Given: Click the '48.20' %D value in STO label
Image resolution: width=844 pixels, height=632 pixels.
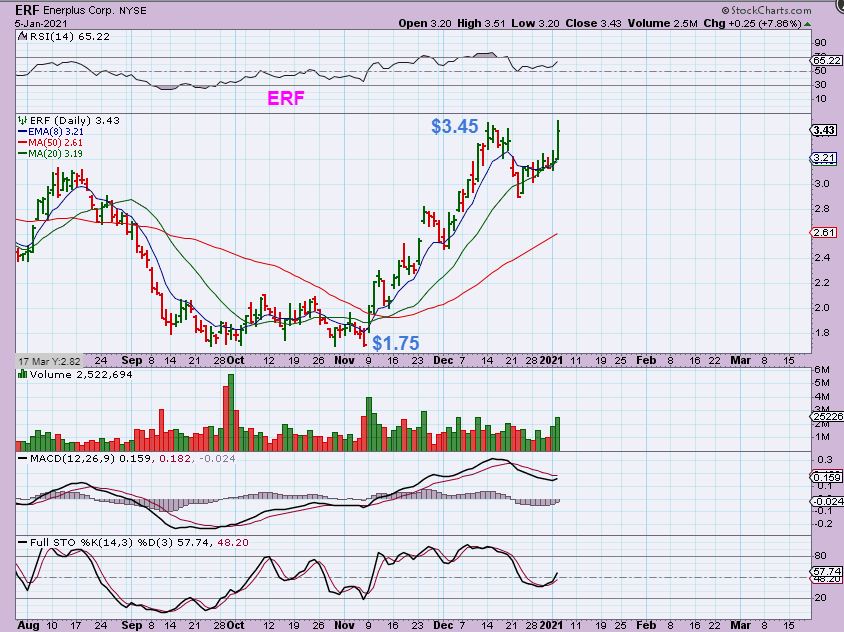Looking at the screenshot, I should (233, 543).
